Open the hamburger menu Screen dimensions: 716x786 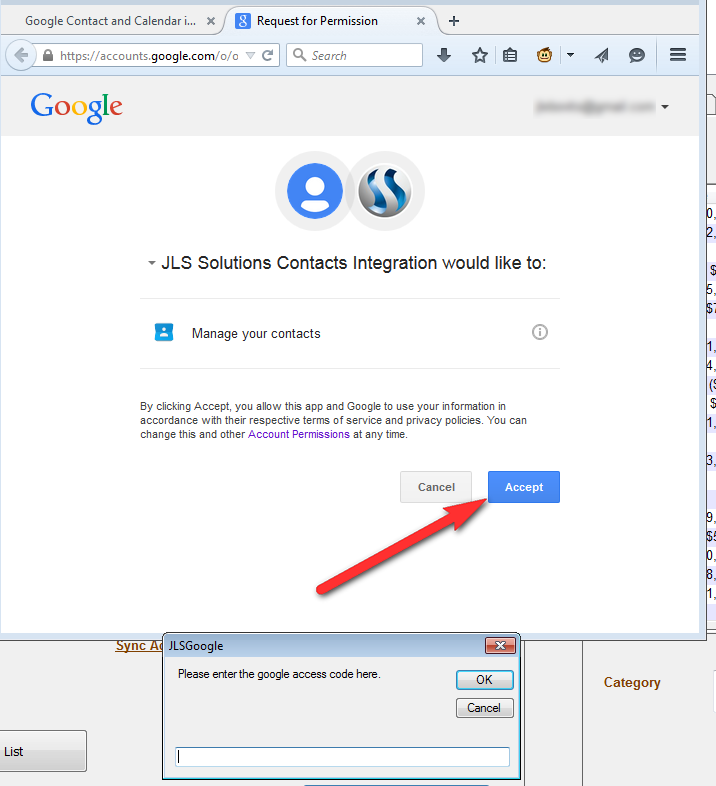coord(678,55)
